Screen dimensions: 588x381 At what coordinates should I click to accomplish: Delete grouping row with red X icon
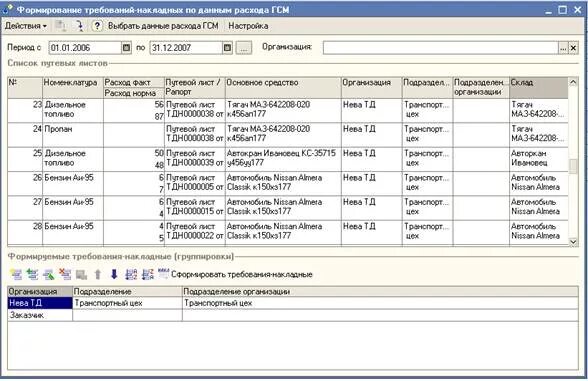[x=65, y=274]
